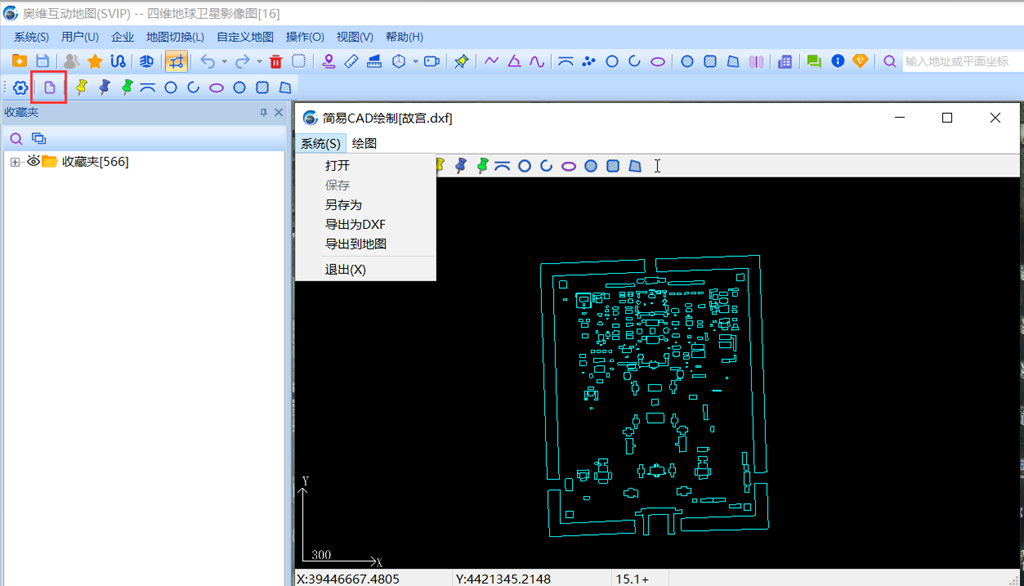
Task: Click the red-highlighted new document icon
Action: (x=49, y=87)
